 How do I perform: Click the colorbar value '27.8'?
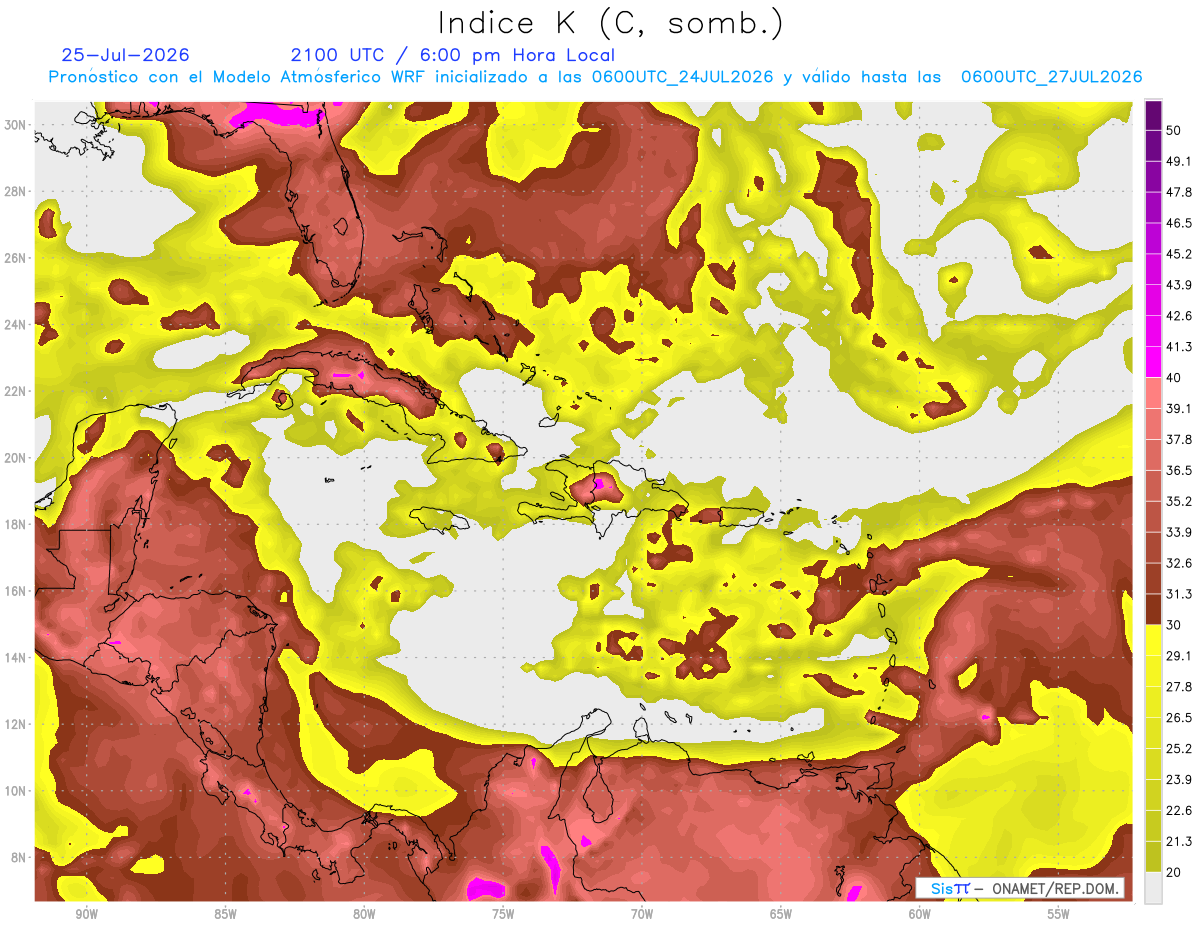[1178, 687]
